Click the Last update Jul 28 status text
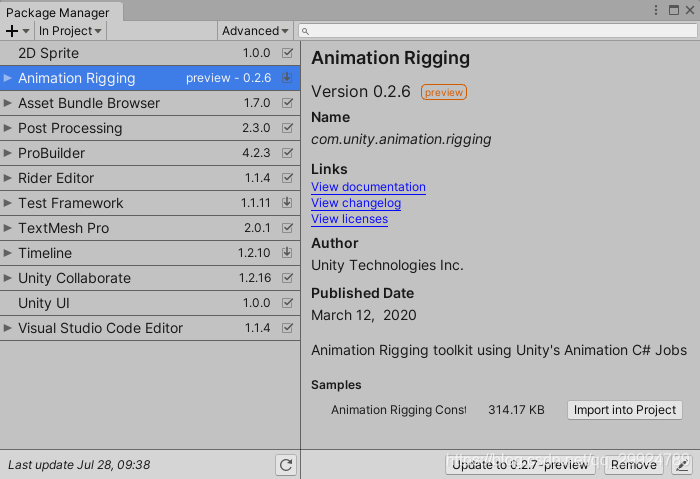This screenshot has width=700, height=479. 79,465
